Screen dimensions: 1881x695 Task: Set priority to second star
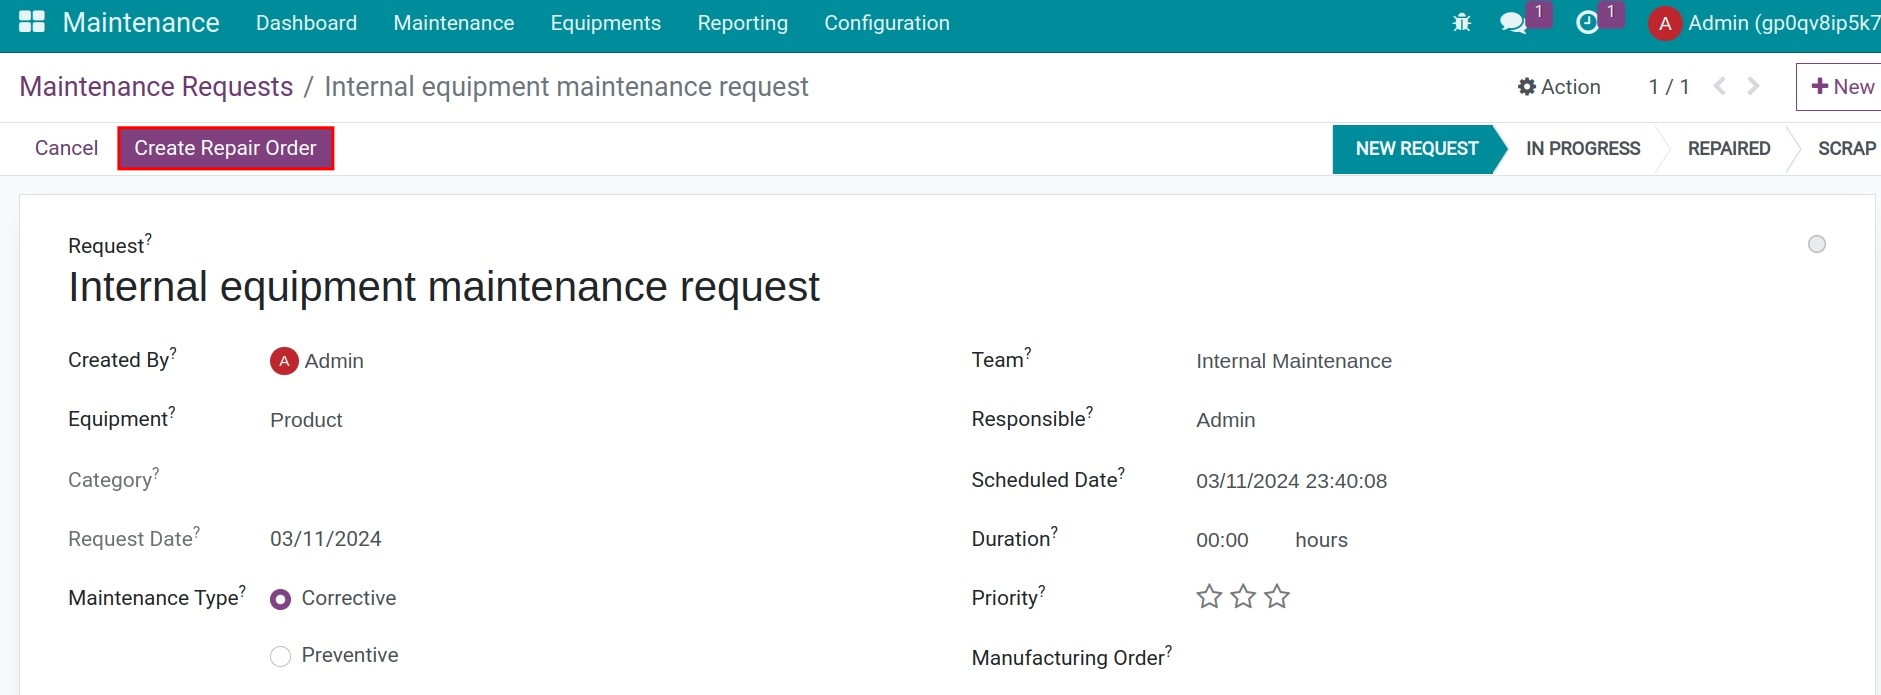pyautogui.click(x=1243, y=597)
